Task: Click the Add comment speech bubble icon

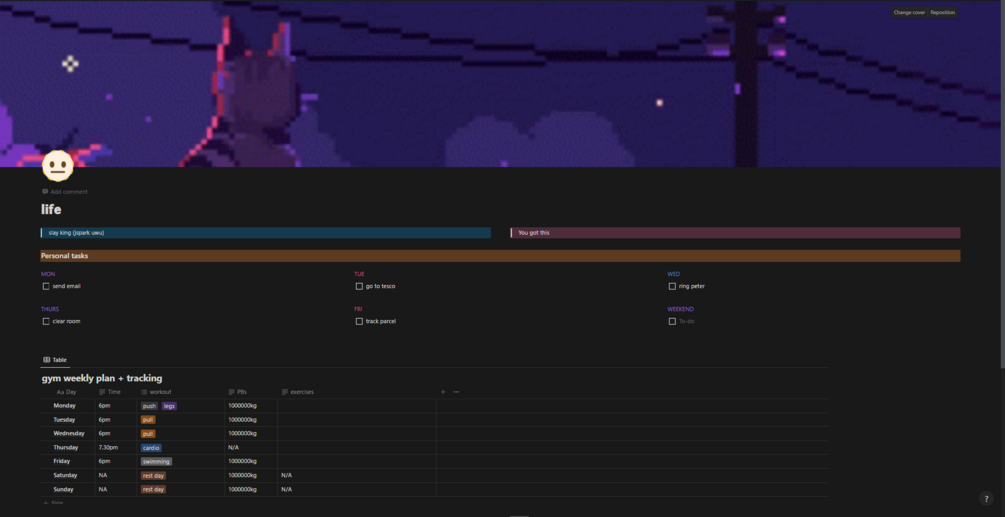Action: 45,192
